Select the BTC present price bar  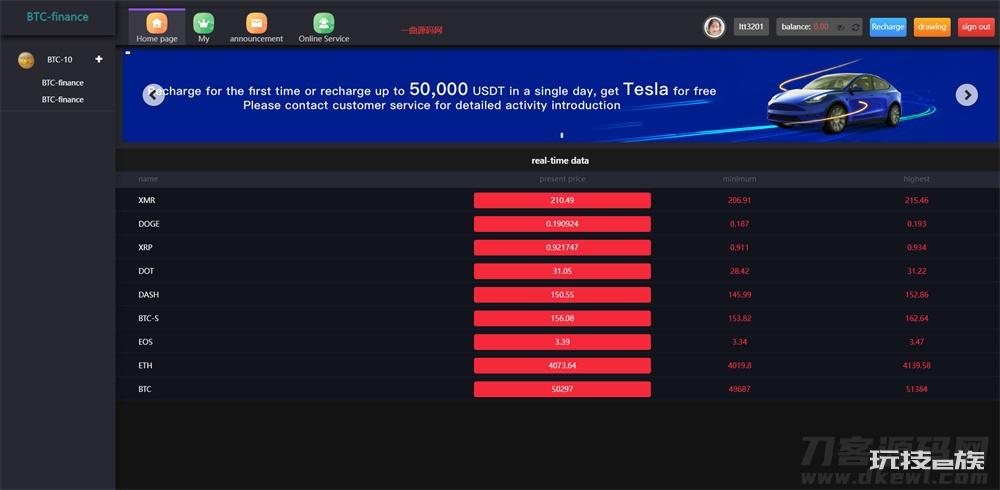[x=562, y=389]
